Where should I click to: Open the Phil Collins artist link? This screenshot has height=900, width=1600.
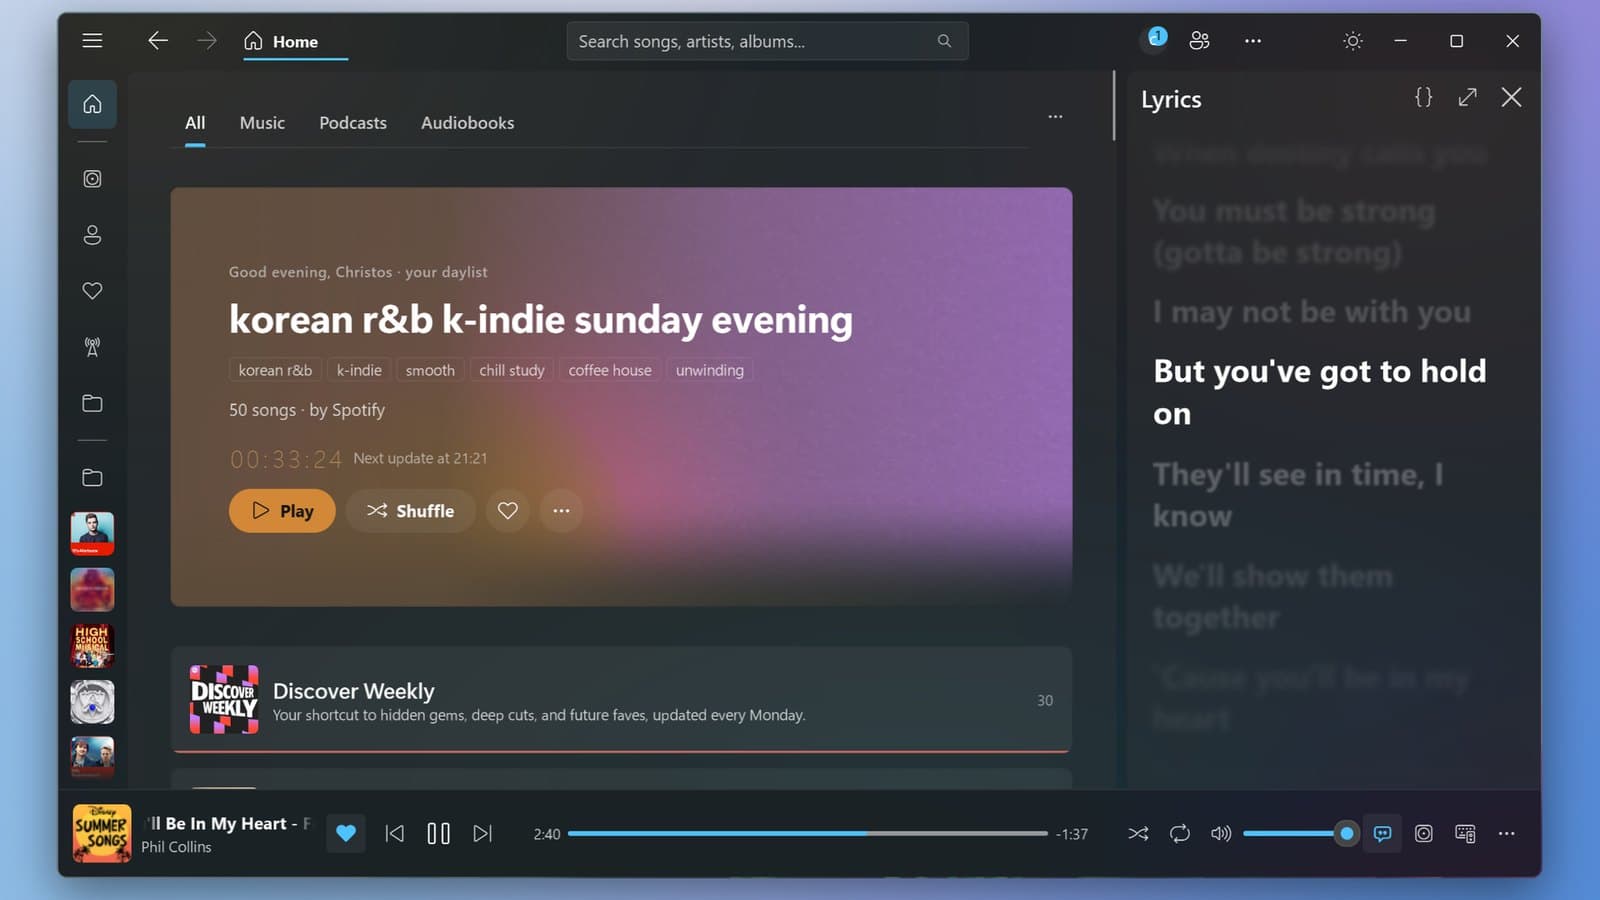tap(176, 847)
